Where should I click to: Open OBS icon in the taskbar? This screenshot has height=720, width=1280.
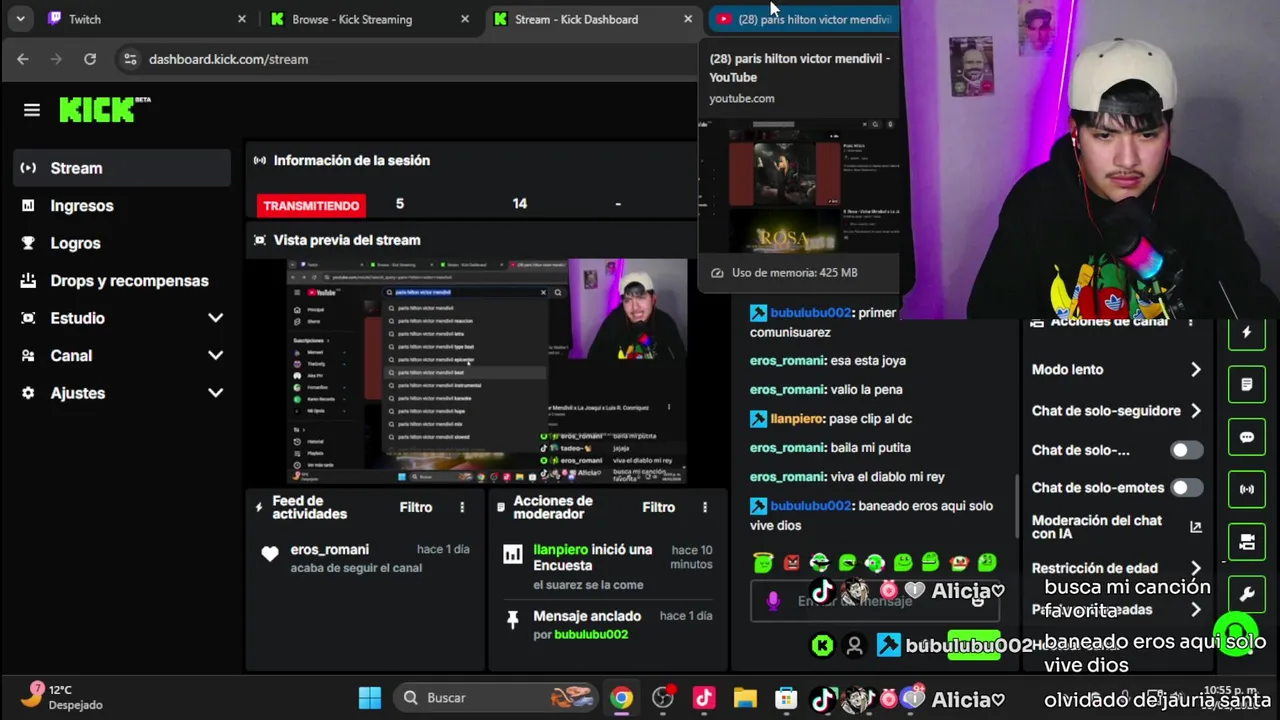663,698
